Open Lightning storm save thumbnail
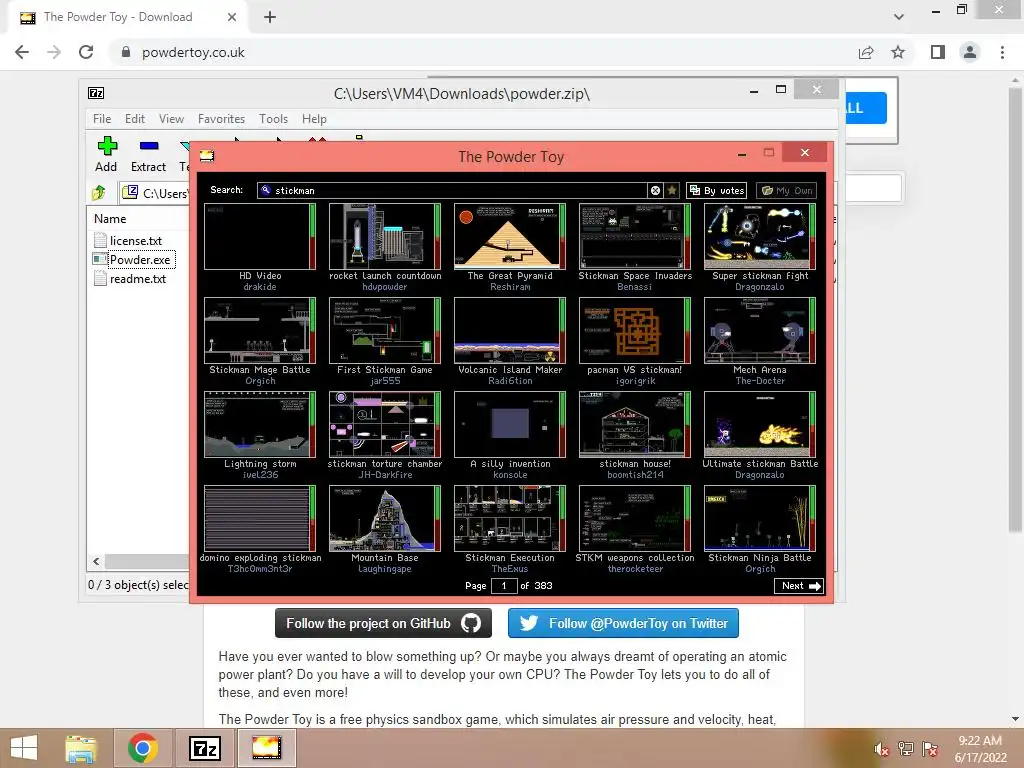Viewport: 1024px width, 768px height. pos(259,424)
